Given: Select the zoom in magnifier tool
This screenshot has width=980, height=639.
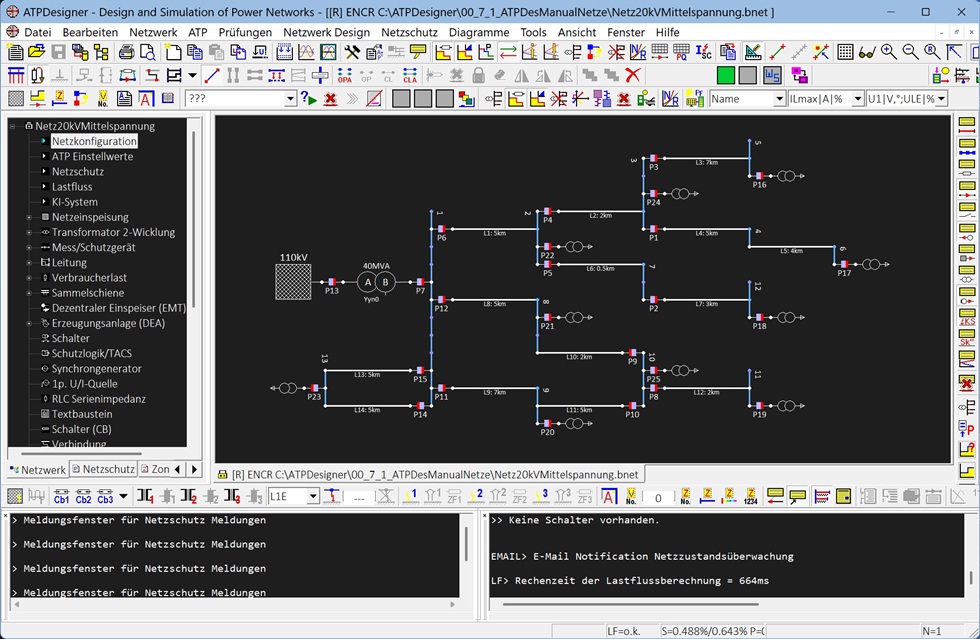Looking at the screenshot, I should point(889,52).
